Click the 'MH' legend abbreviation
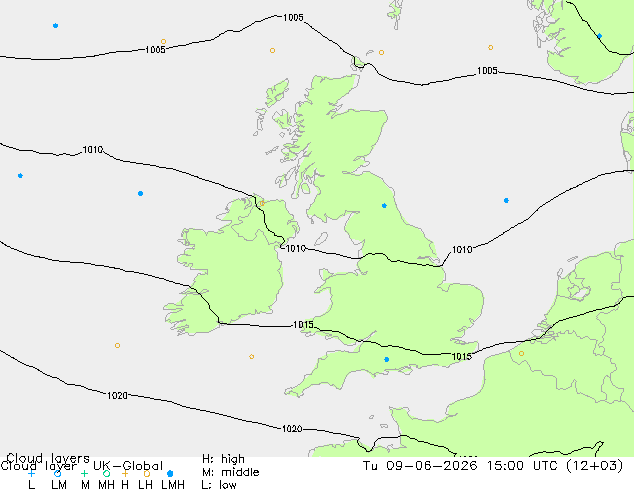The width and height of the screenshot is (634, 490). pyautogui.click(x=106, y=484)
